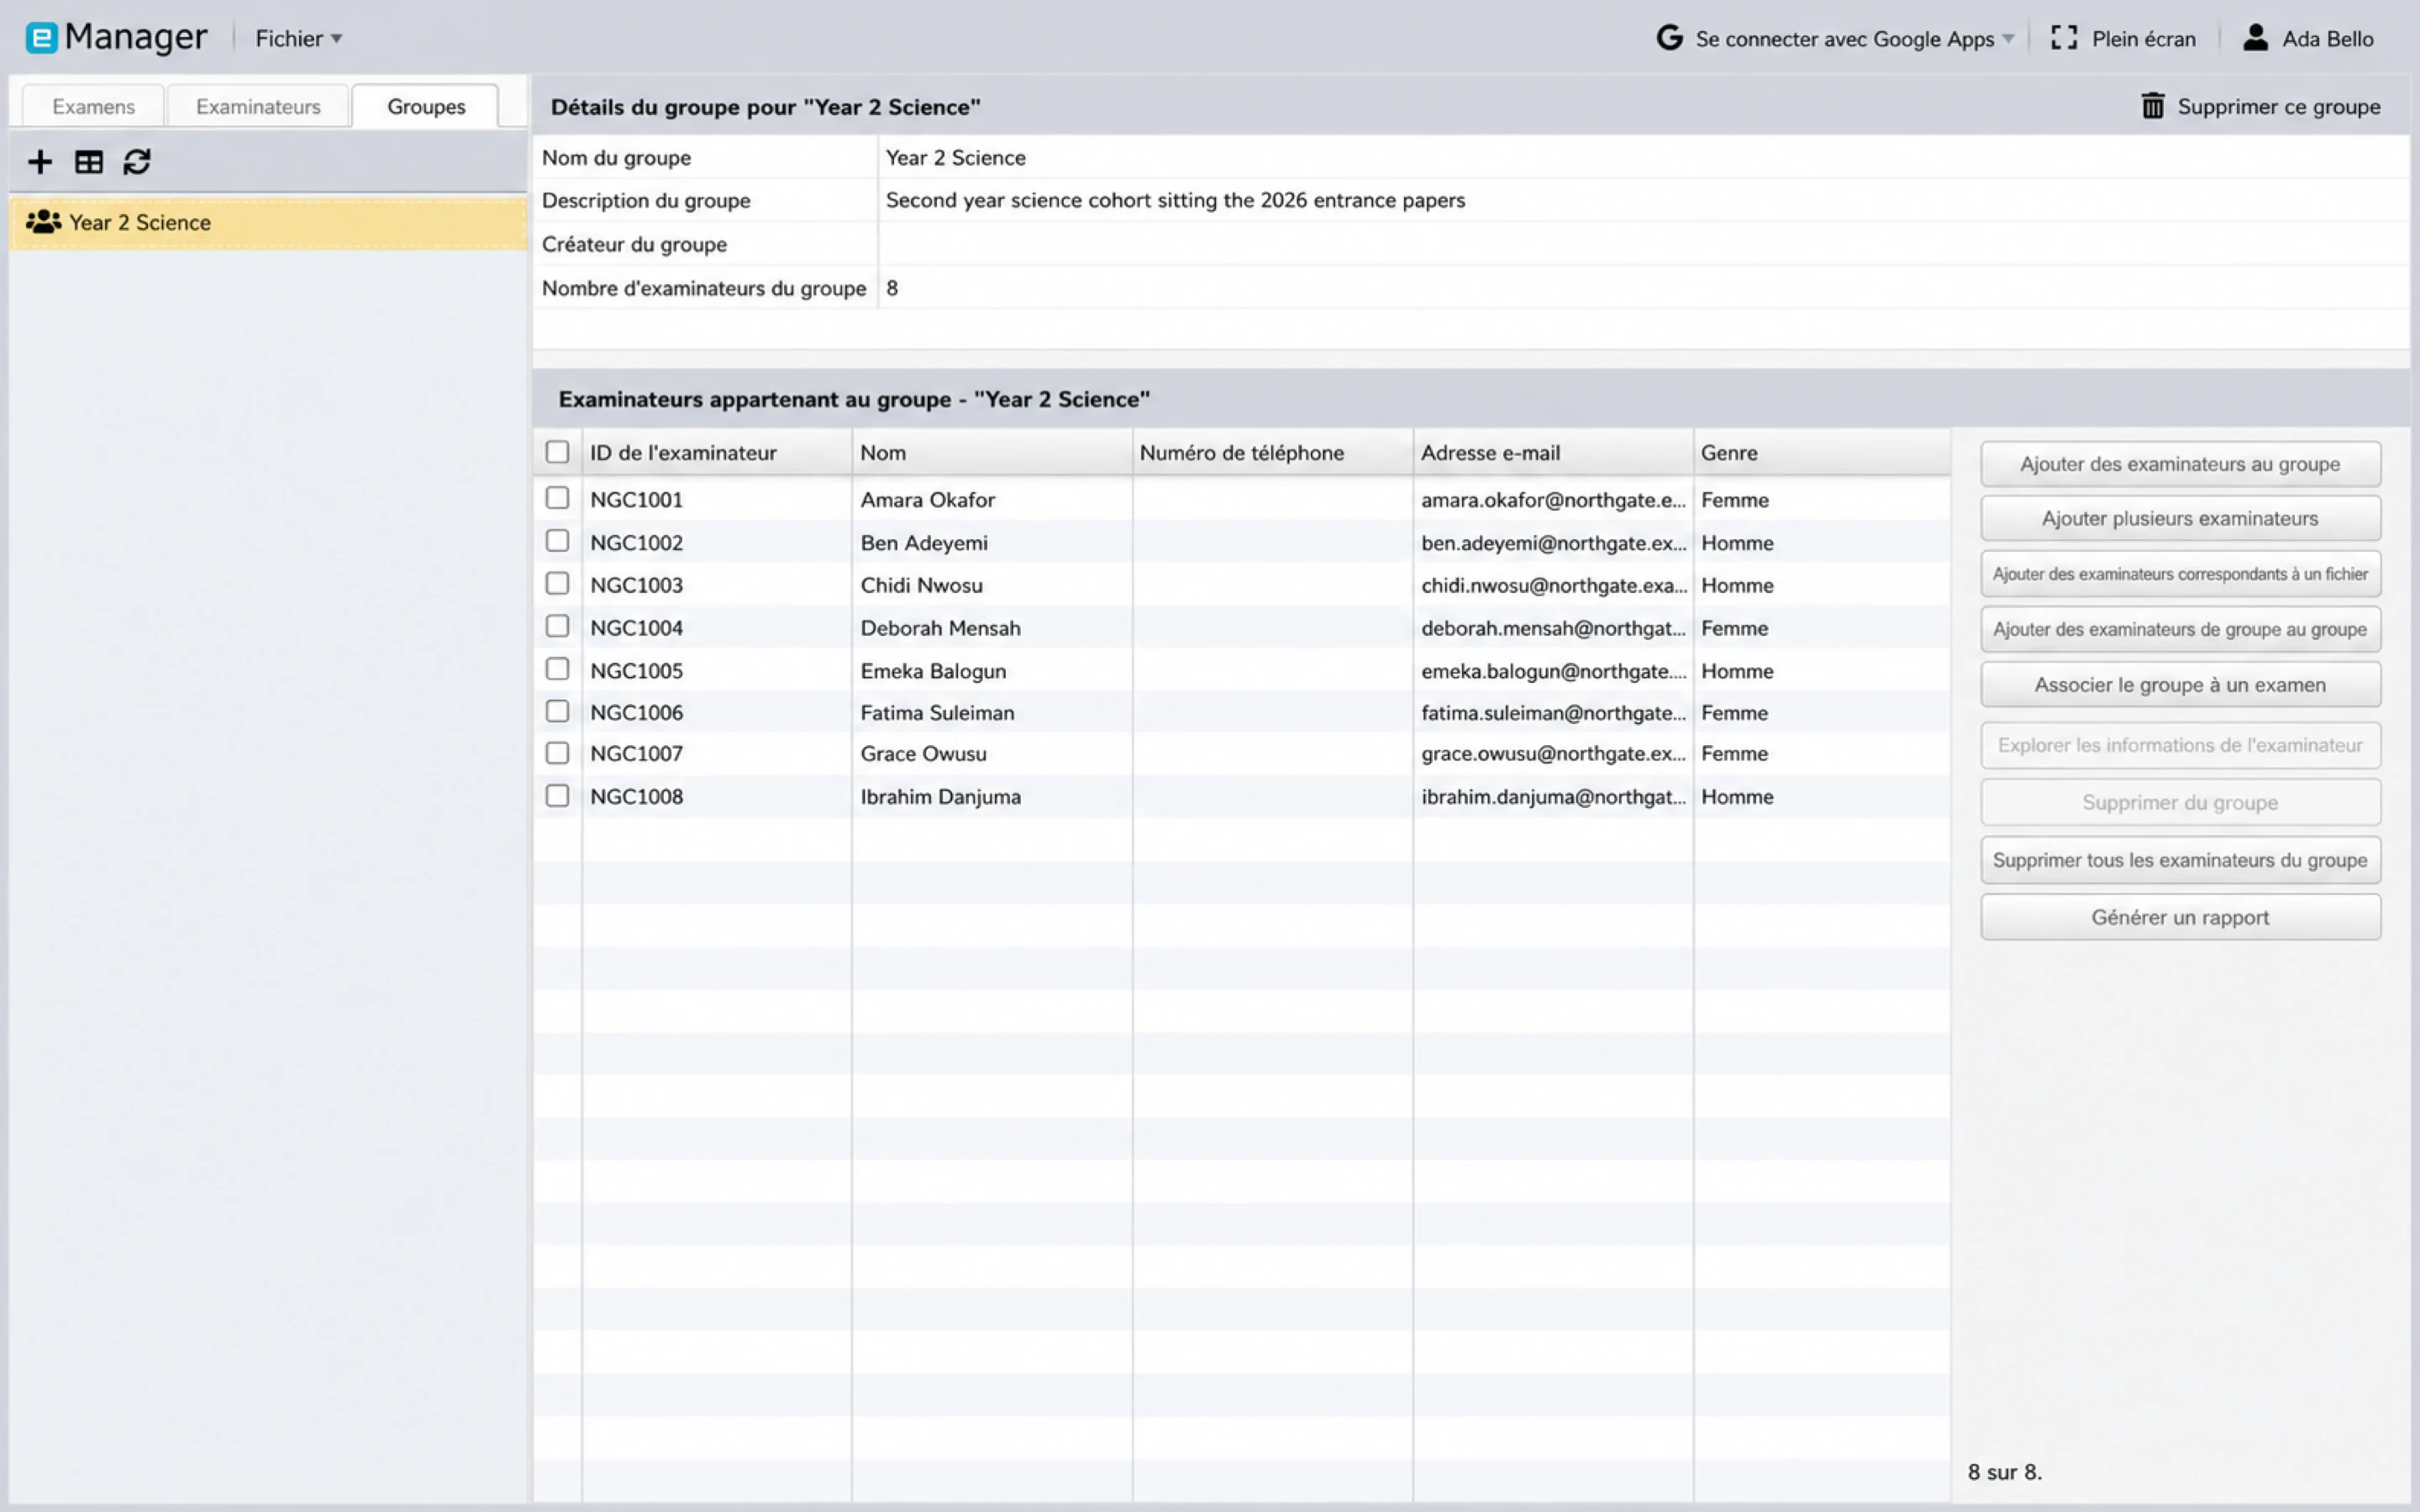The width and height of the screenshot is (2420, 1512).
Task: Toggle the select-all header checkbox
Action: point(557,452)
